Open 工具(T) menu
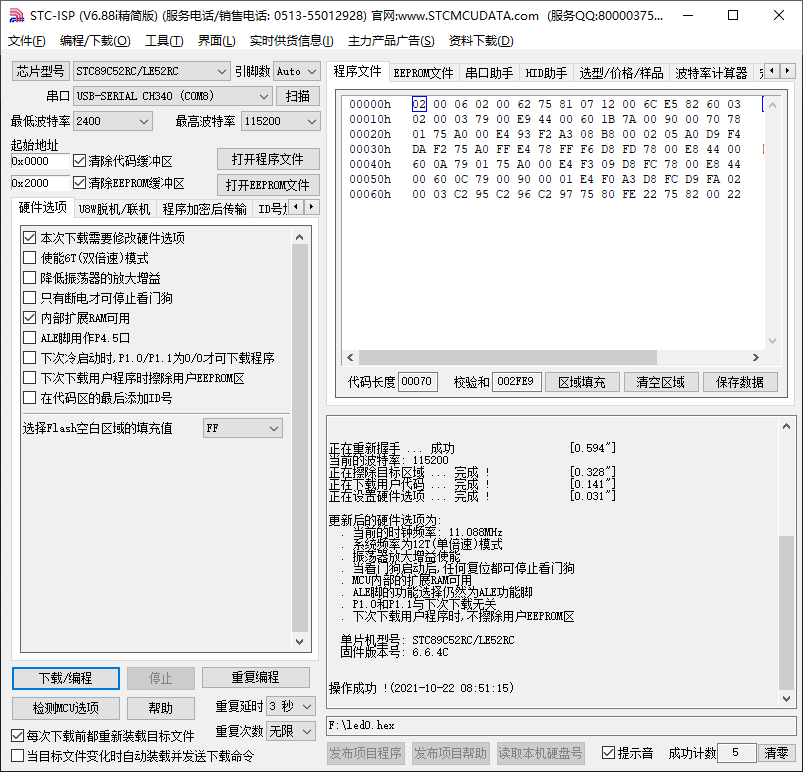This screenshot has height=772, width=803. [x=164, y=40]
